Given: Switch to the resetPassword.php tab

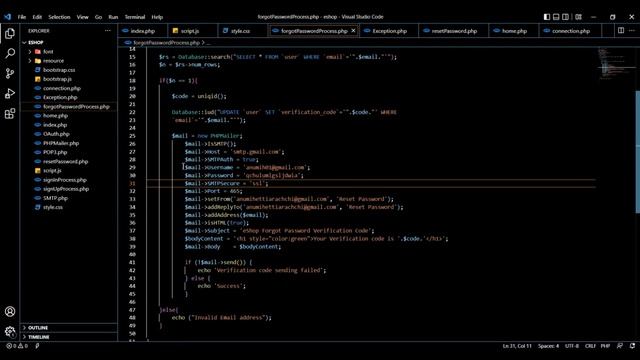Looking at the screenshot, I should 454,31.
